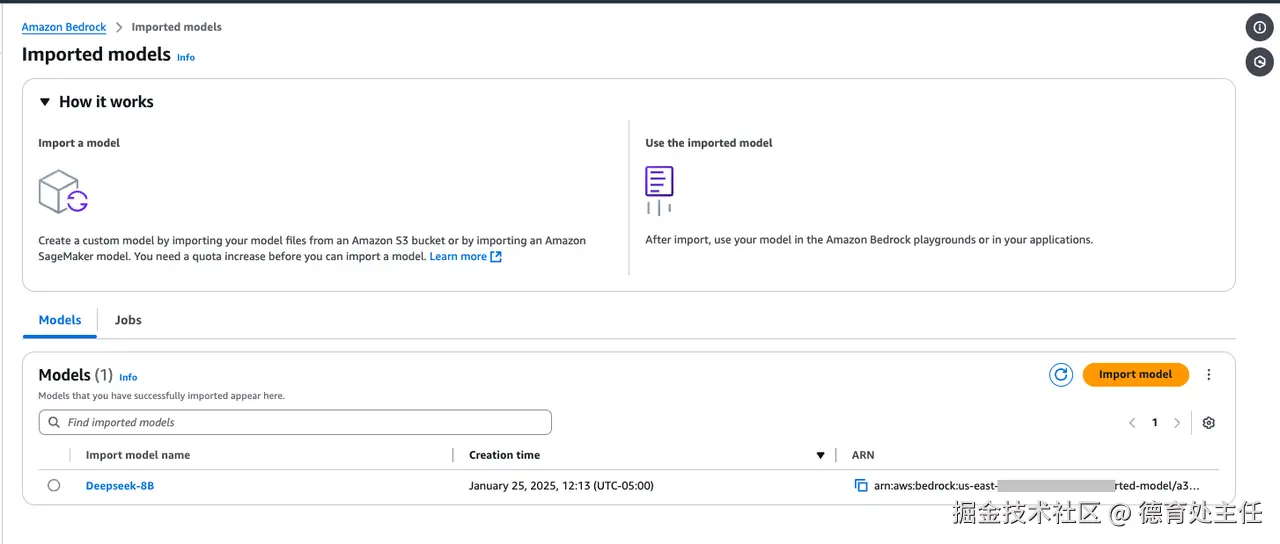
Task: Collapse the How it works section
Action: 45,102
